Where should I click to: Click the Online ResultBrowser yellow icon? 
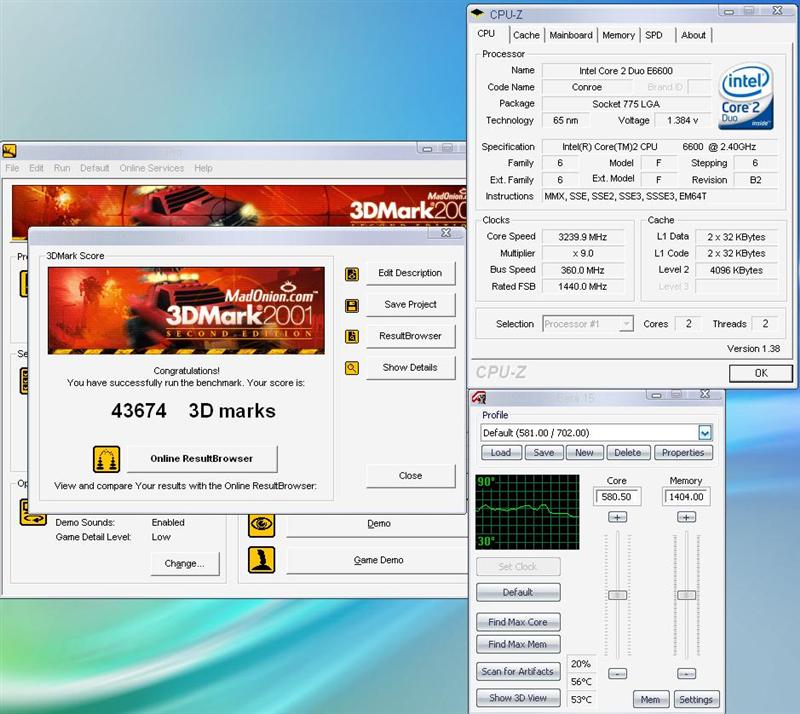pos(106,459)
